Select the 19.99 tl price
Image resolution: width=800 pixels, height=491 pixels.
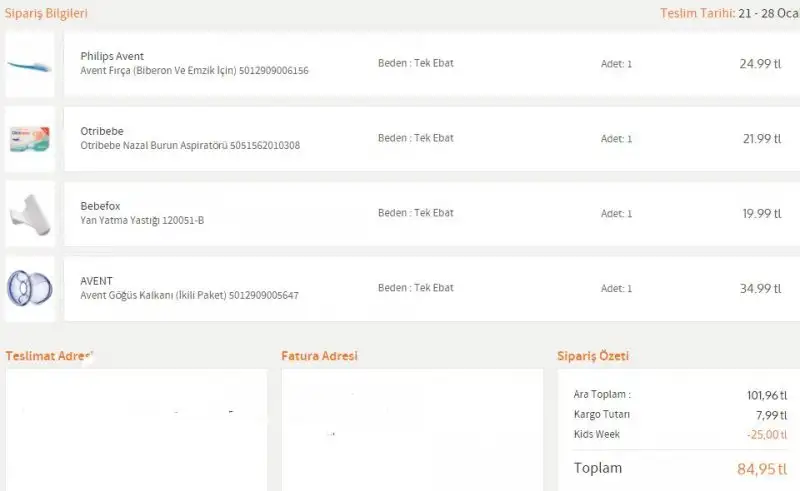tap(762, 214)
